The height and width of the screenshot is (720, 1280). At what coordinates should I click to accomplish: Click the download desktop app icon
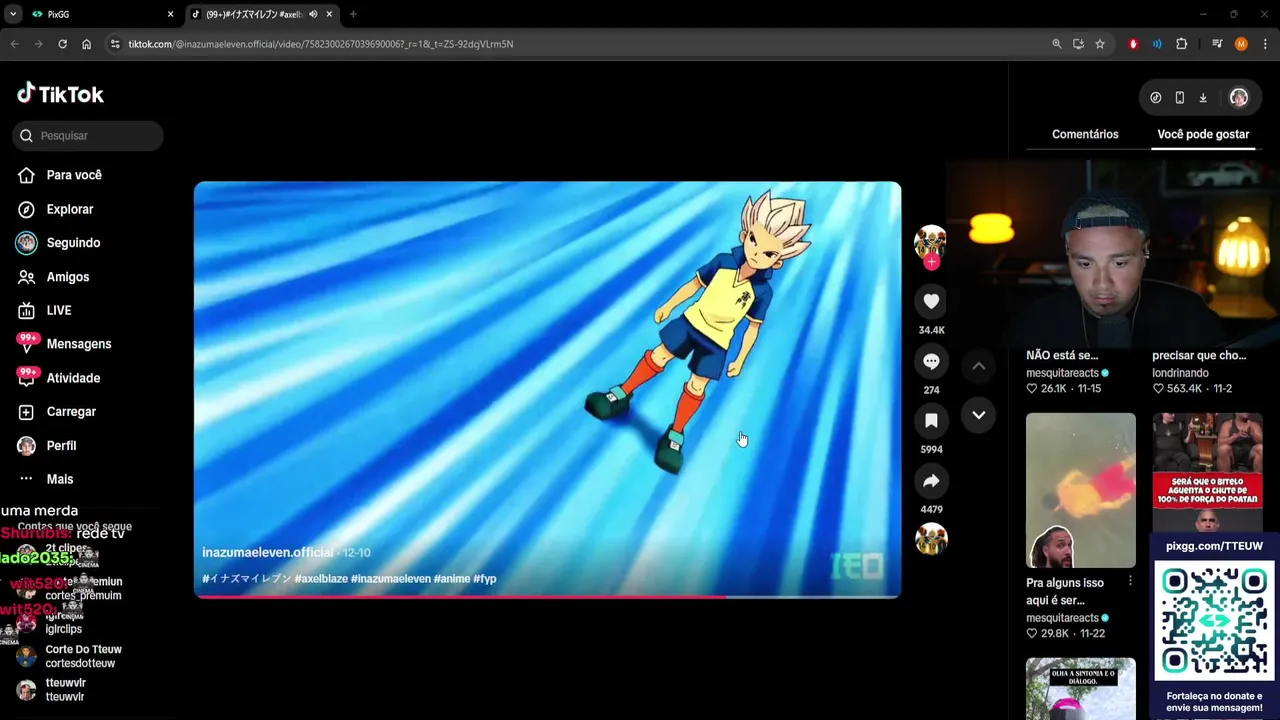pos(1203,98)
